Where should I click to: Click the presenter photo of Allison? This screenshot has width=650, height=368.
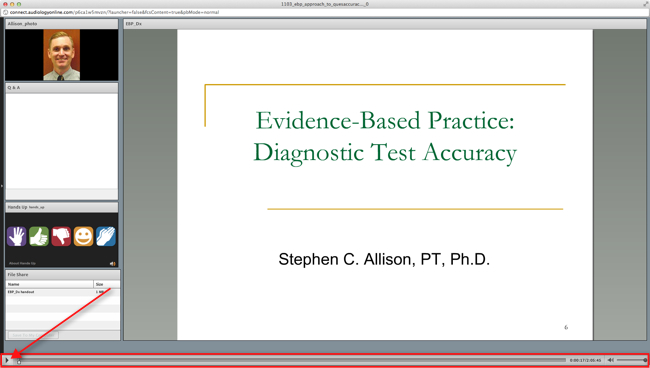pyautogui.click(x=61, y=55)
